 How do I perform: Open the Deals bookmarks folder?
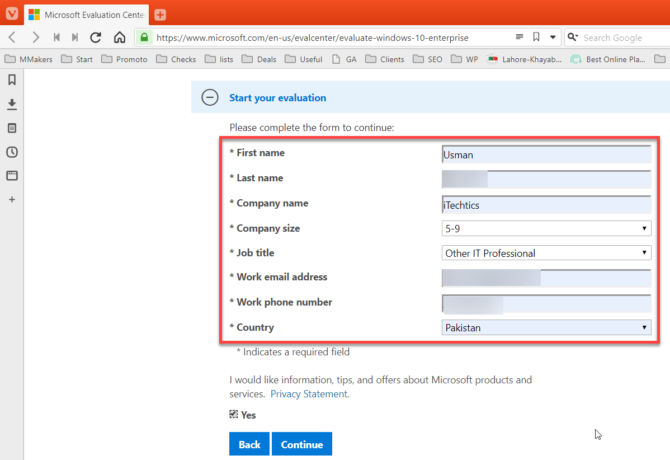point(259,59)
